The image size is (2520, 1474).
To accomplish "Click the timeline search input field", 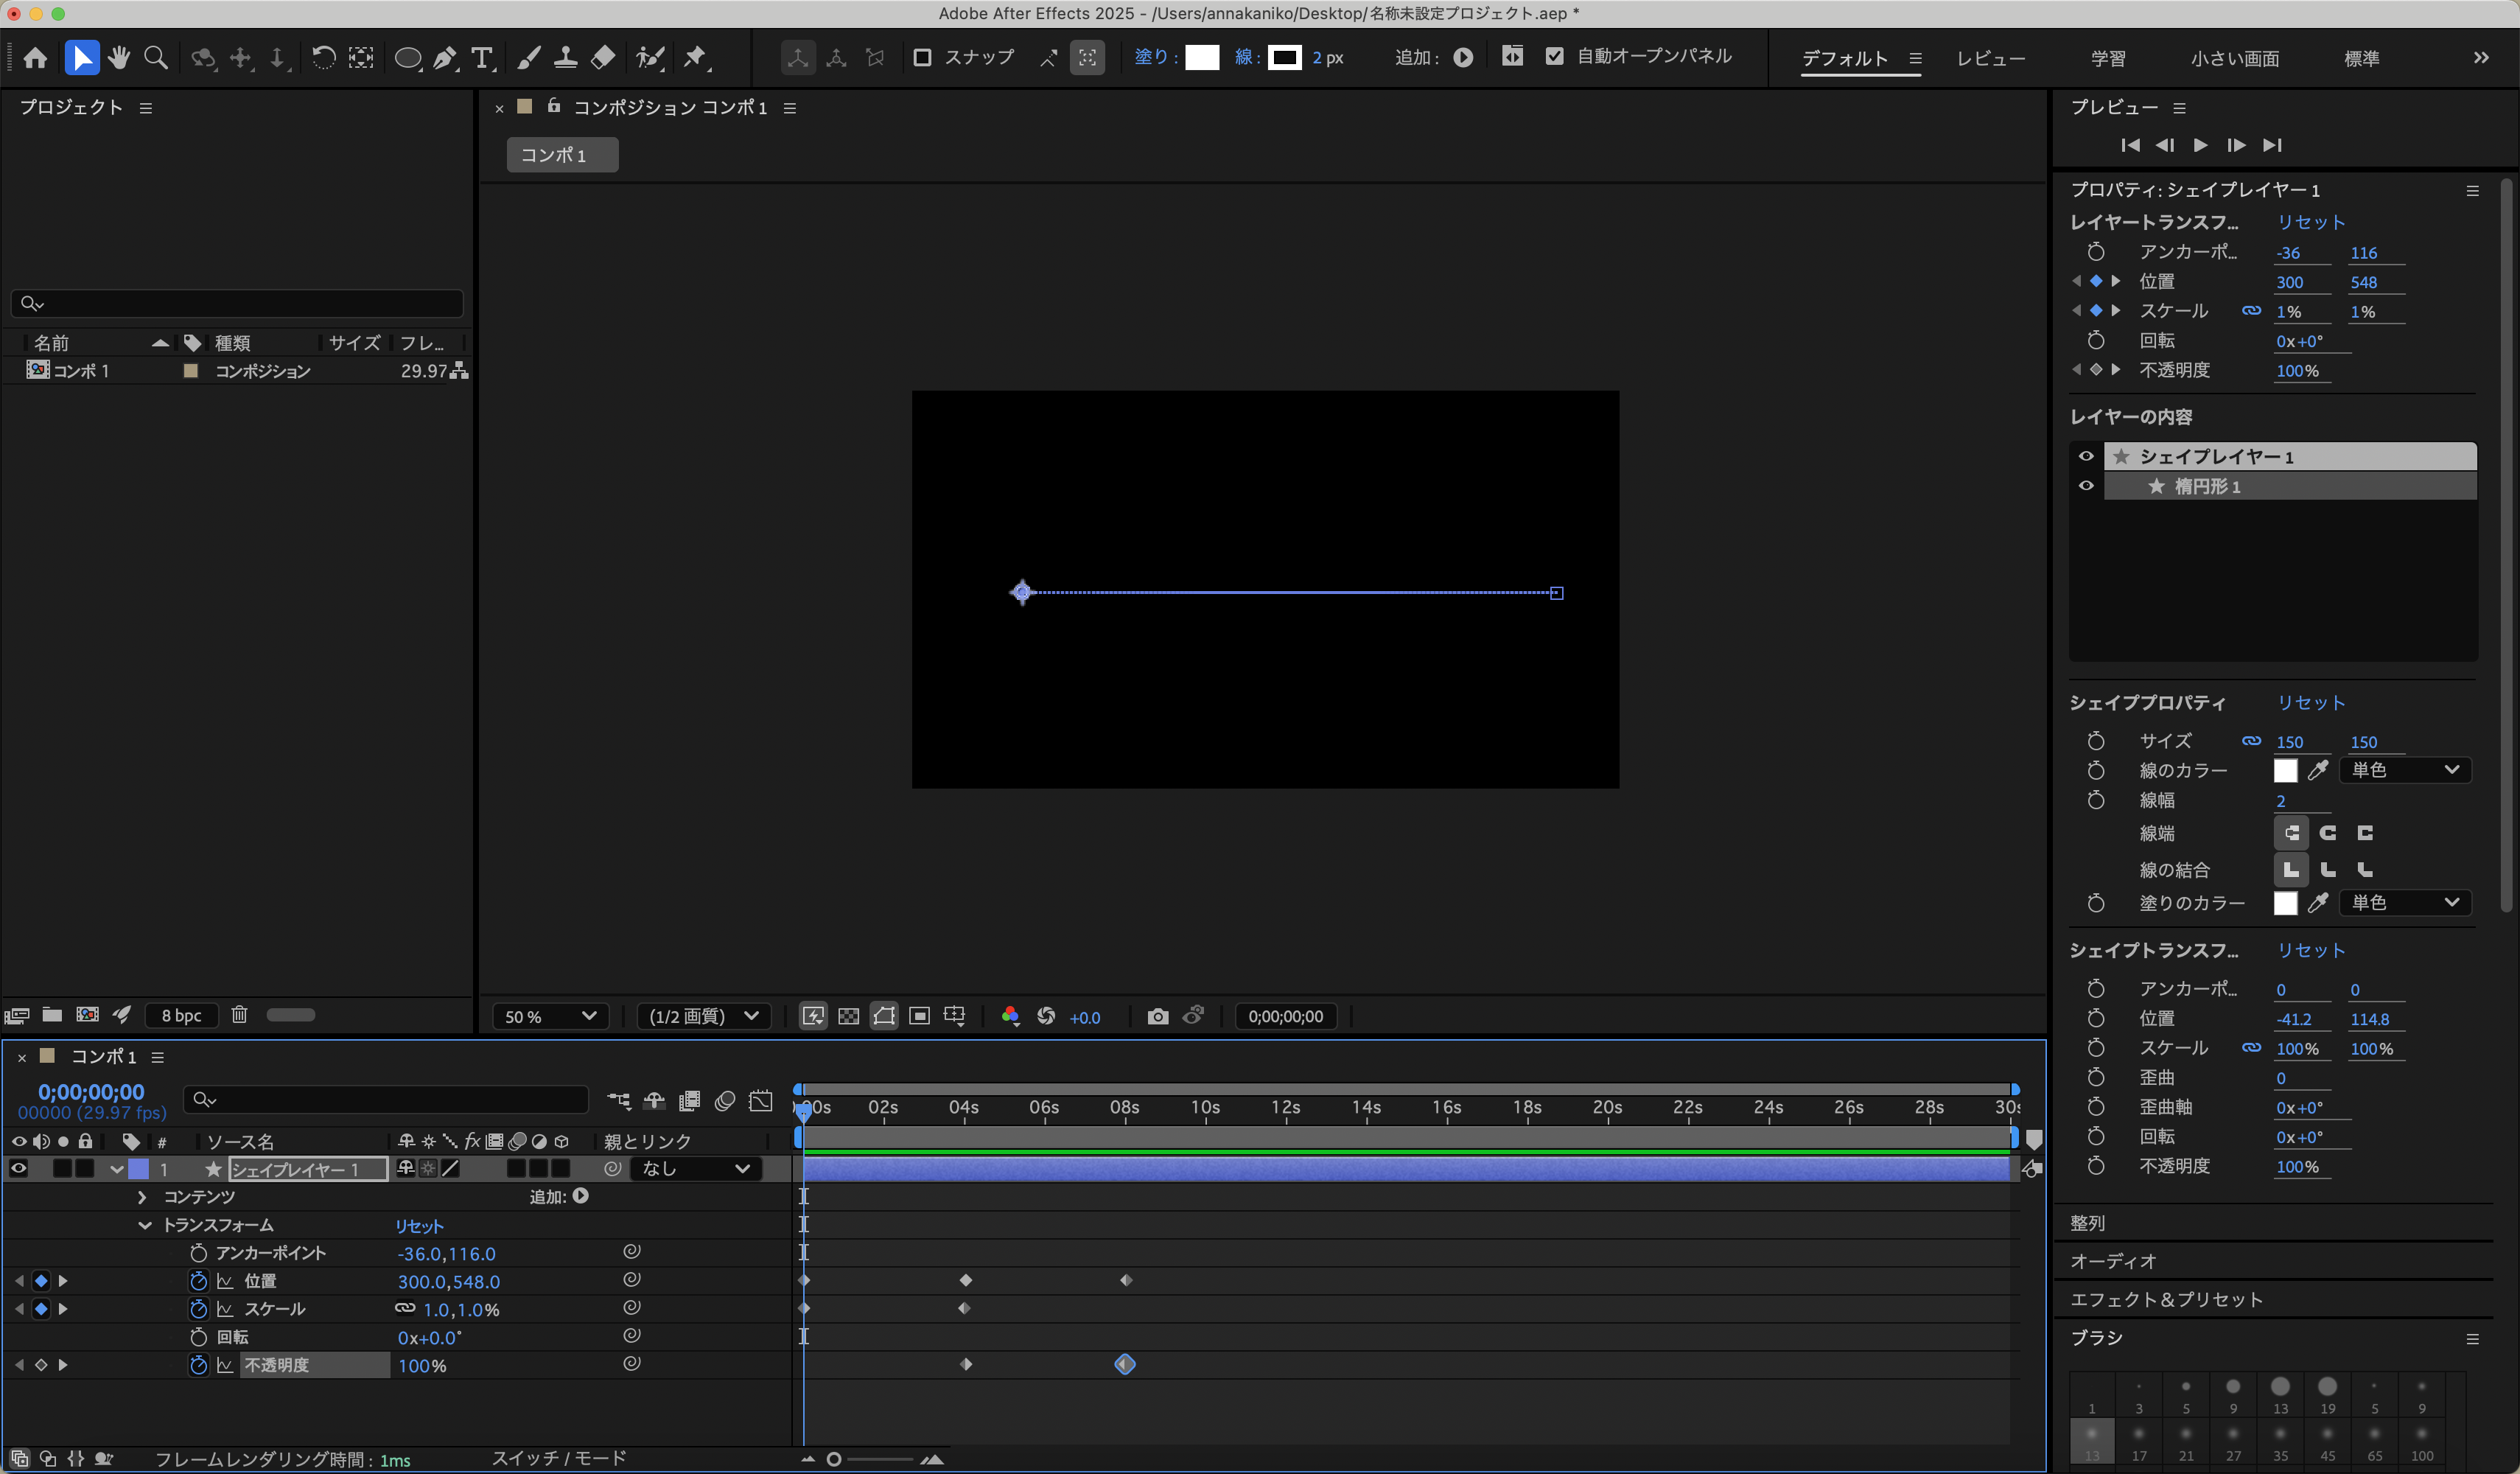I will click(386, 1099).
